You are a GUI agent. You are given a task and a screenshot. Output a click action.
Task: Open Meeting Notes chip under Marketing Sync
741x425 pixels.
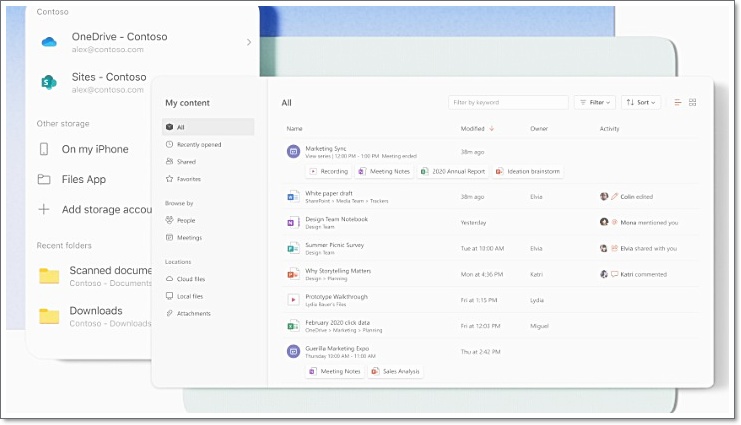click(384, 172)
